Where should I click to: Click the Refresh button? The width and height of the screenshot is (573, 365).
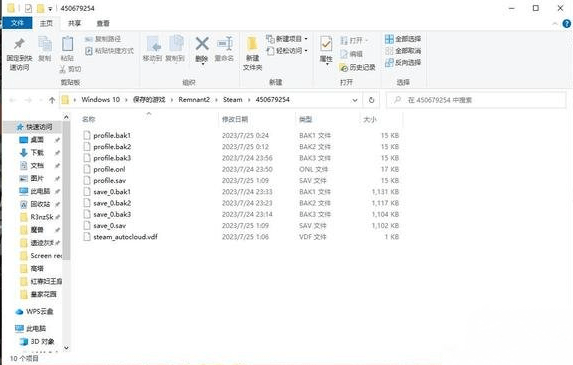pos(371,100)
